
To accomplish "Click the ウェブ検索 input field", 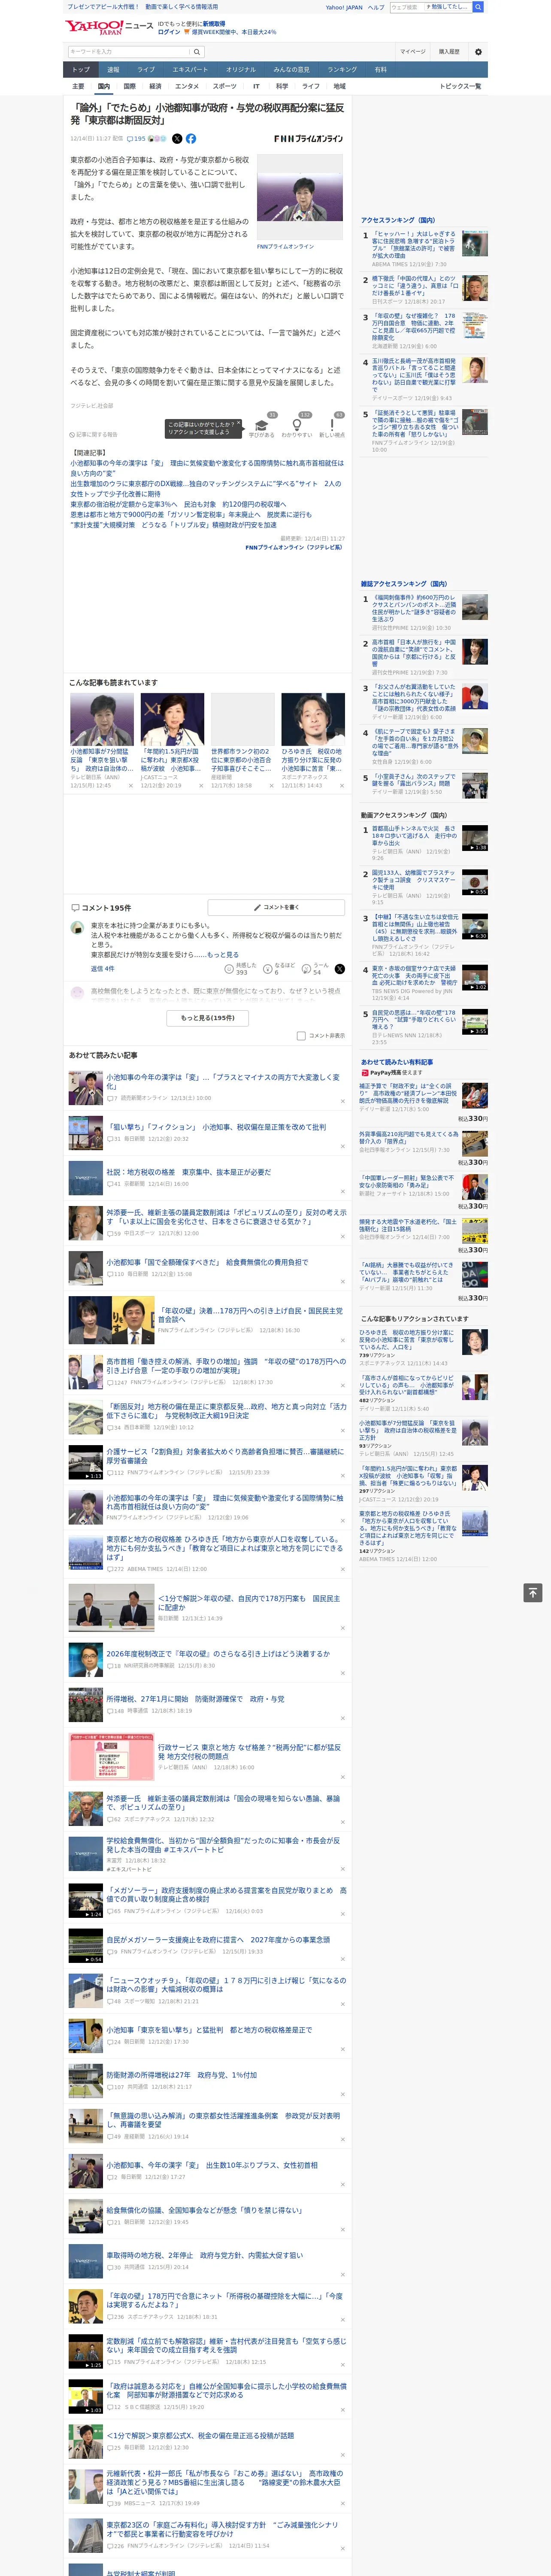I will (x=406, y=7).
